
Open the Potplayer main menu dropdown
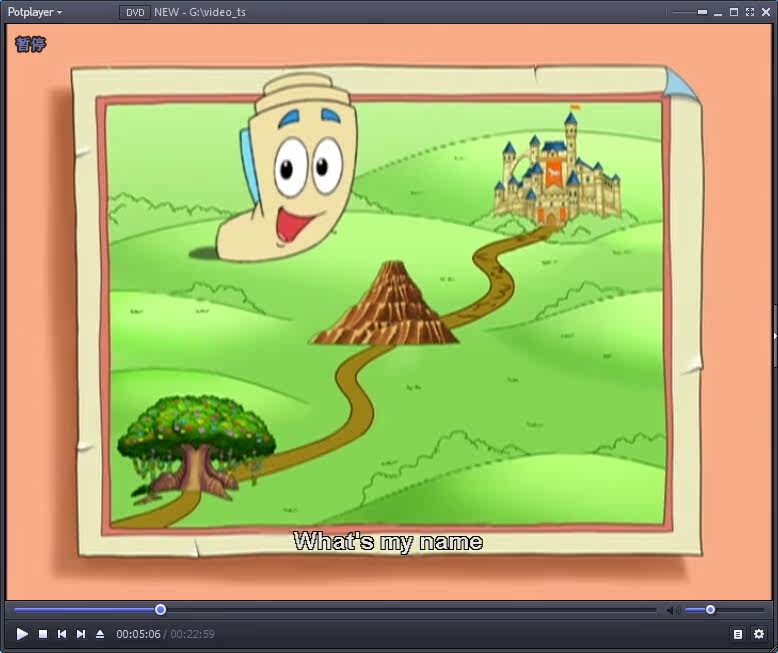tap(34, 12)
